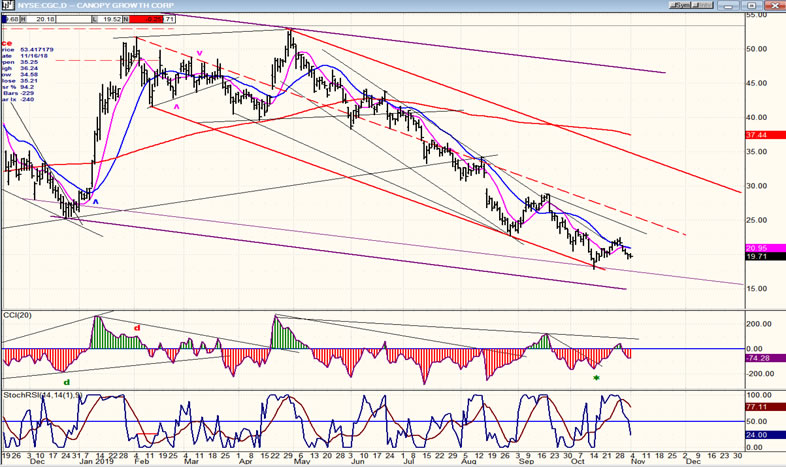Click the close value 35.21 in data box

coord(29,81)
